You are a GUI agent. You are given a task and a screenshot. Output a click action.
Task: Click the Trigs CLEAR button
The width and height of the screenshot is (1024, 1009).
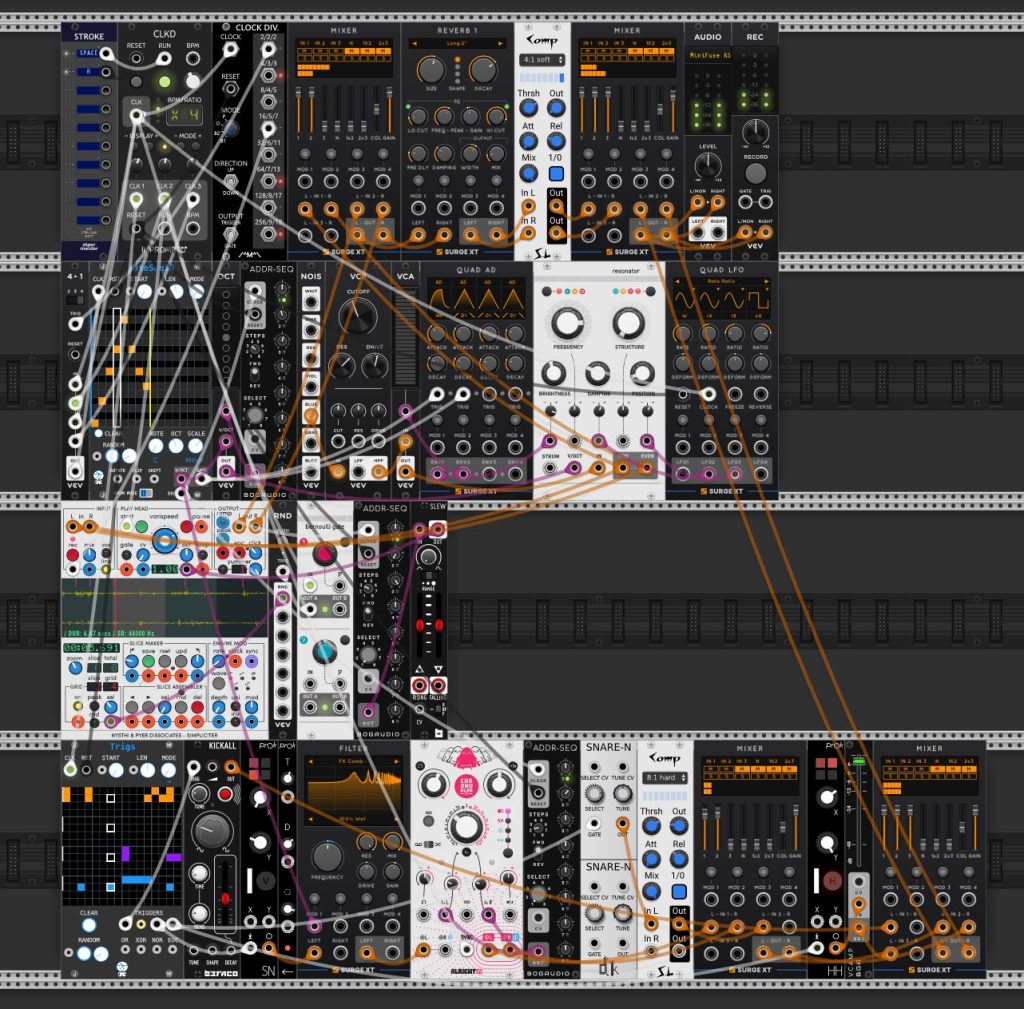click(89, 925)
